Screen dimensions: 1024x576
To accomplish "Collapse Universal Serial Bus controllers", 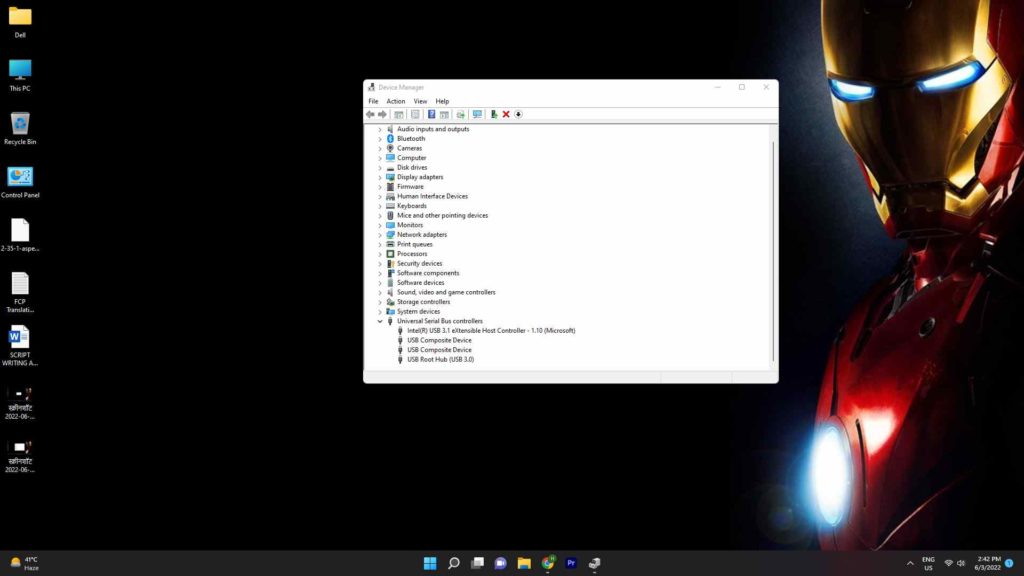I will click(x=380, y=321).
